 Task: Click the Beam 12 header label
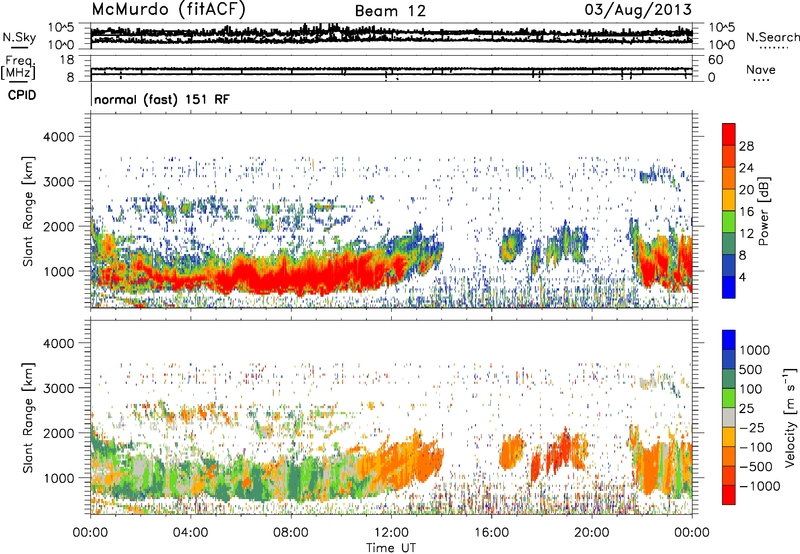pyautogui.click(x=390, y=11)
